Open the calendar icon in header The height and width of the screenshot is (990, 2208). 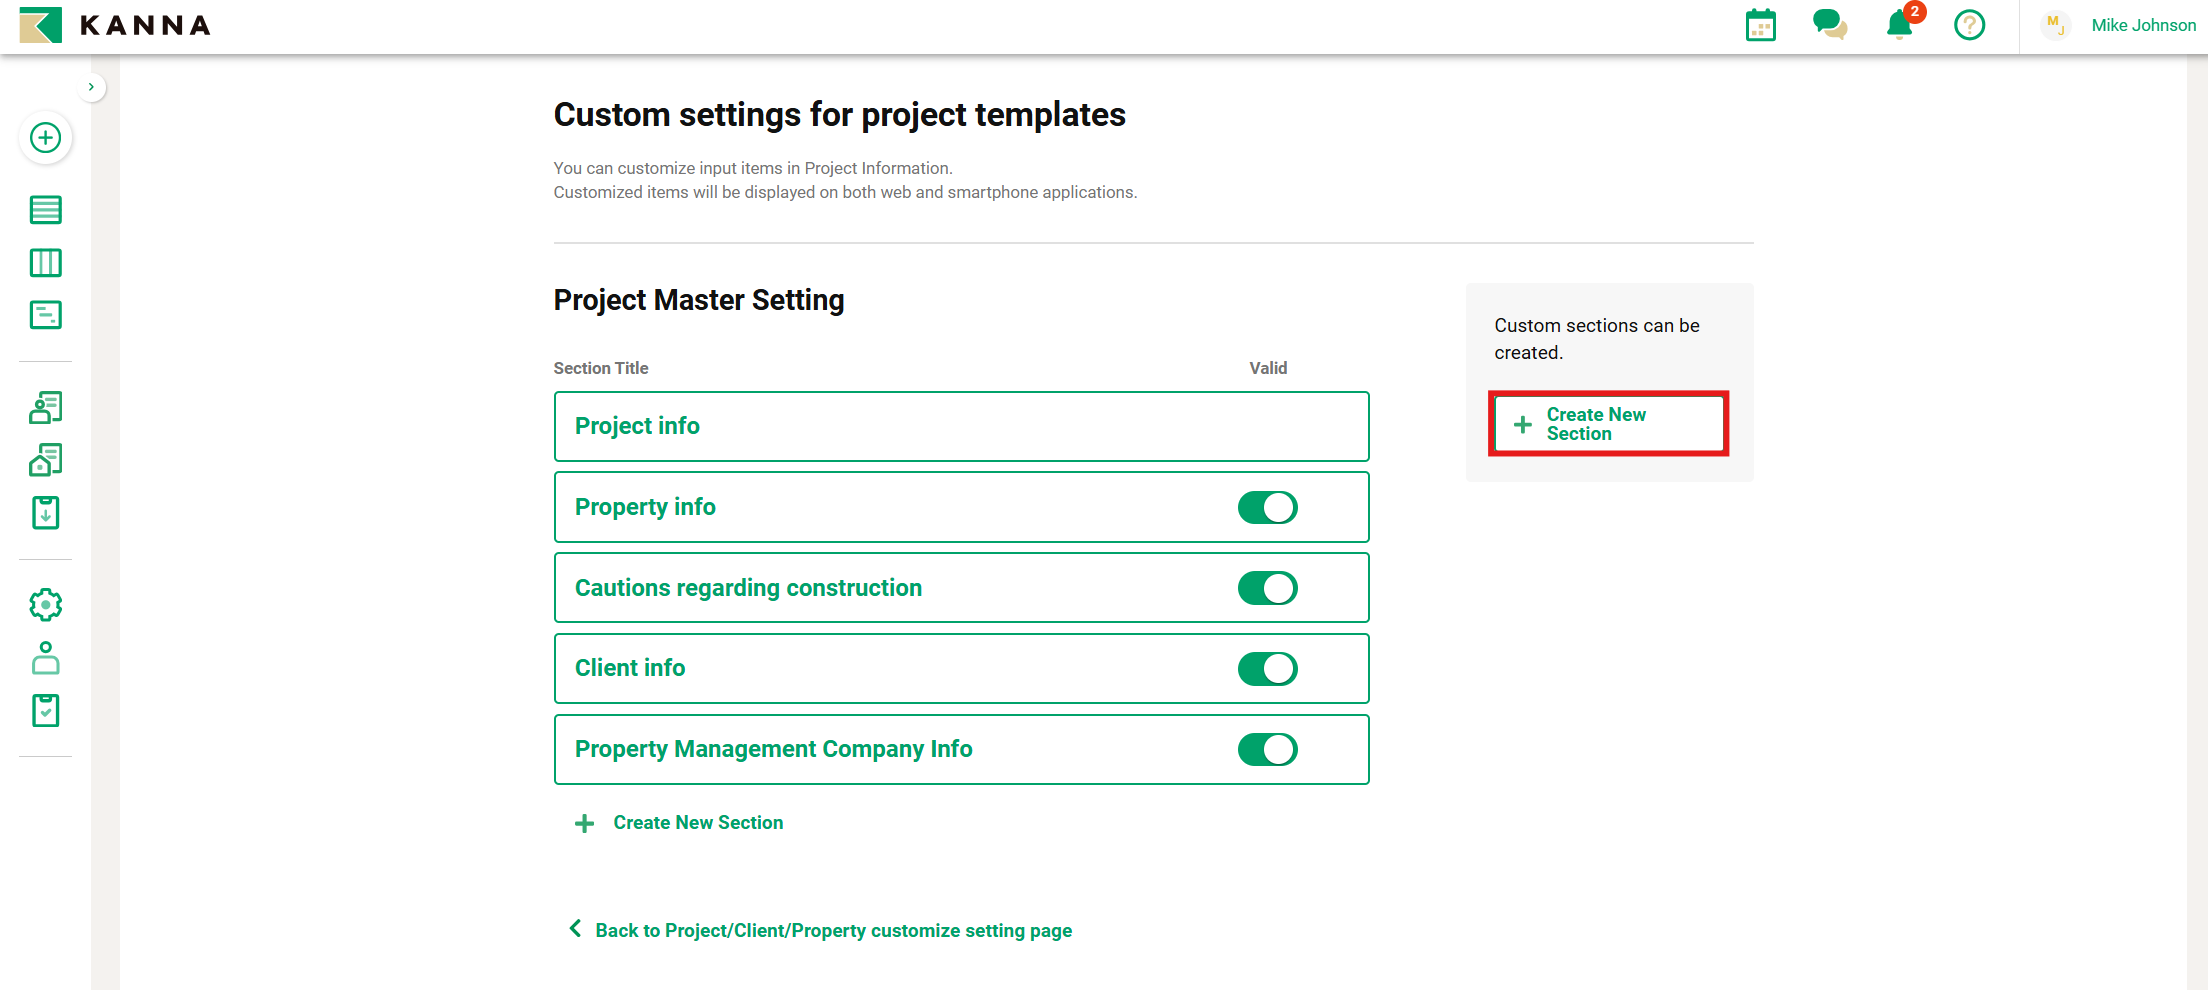click(1760, 25)
